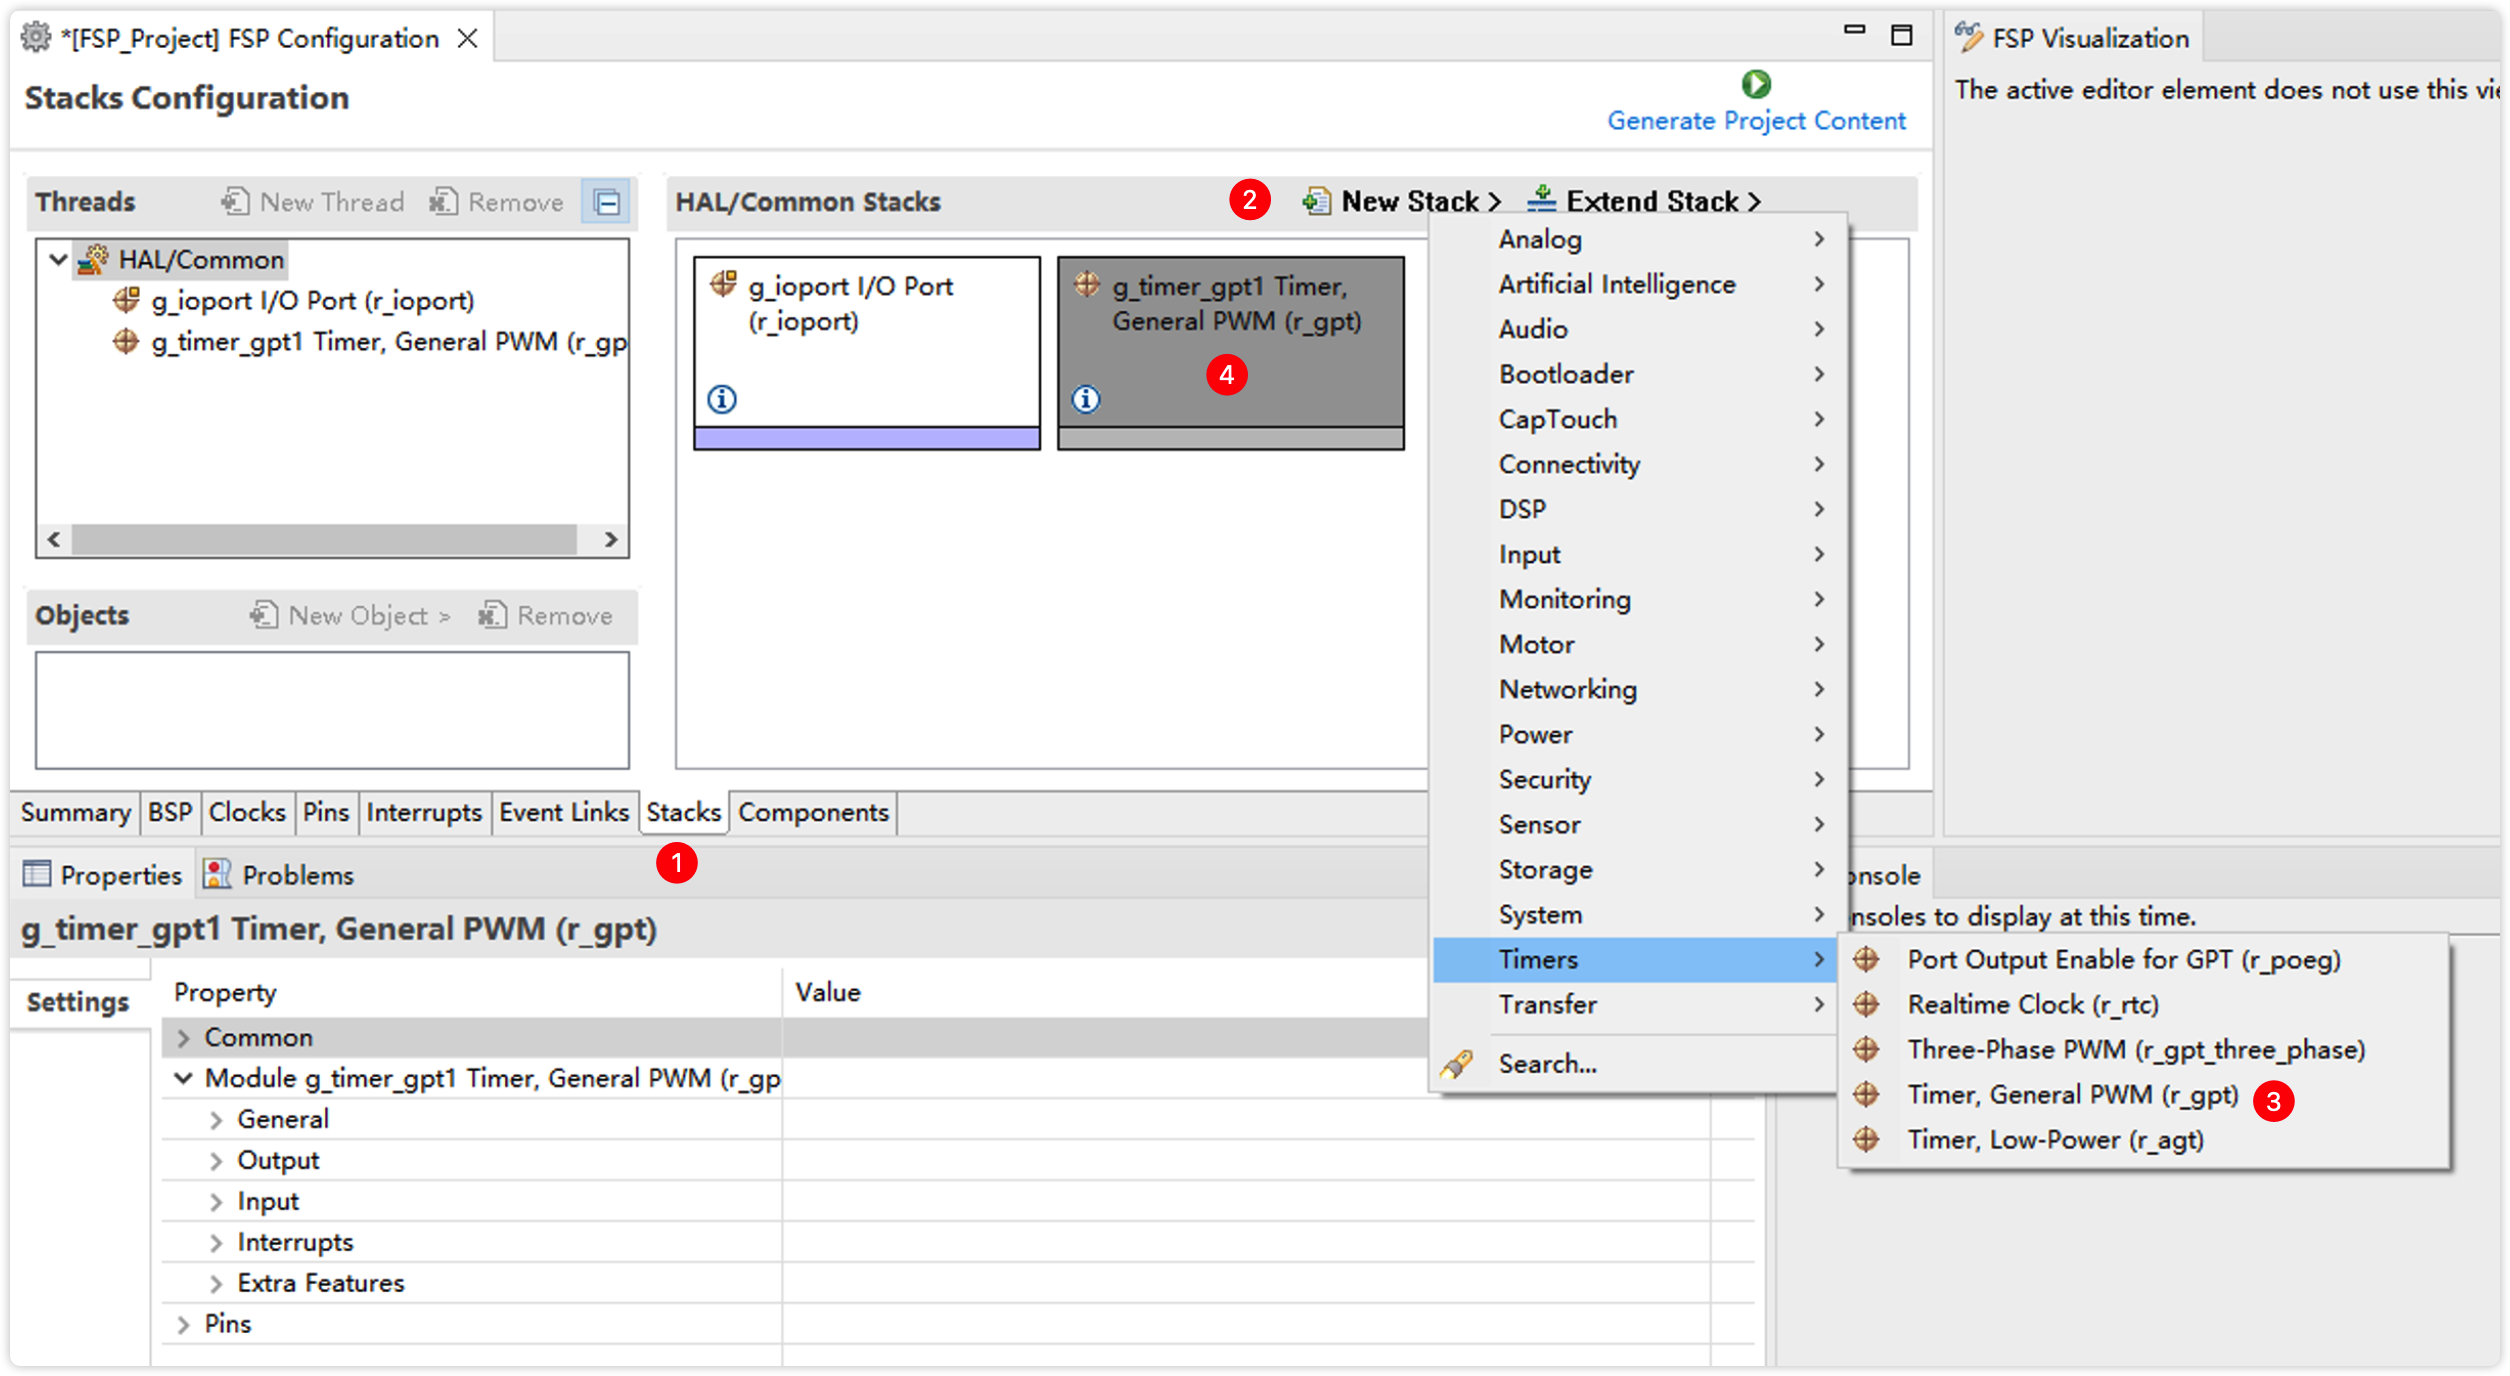This screenshot has width=2510, height=1376.
Task: Expand the Output property group
Action: point(215,1161)
